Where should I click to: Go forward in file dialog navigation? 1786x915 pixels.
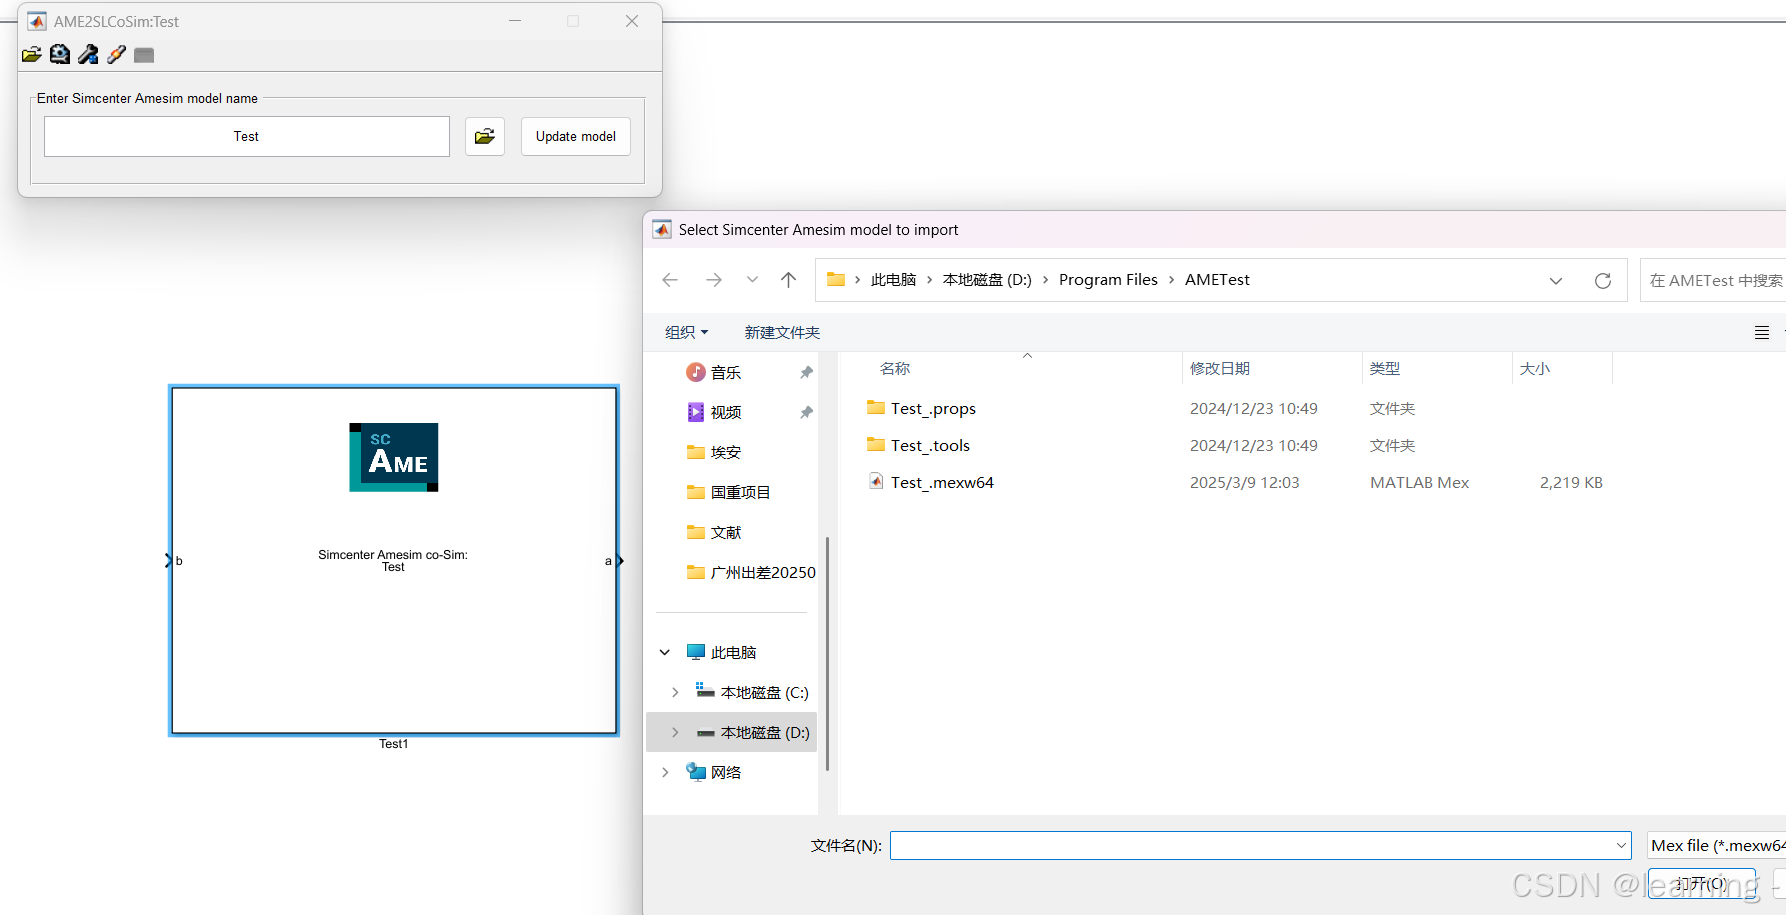[714, 280]
